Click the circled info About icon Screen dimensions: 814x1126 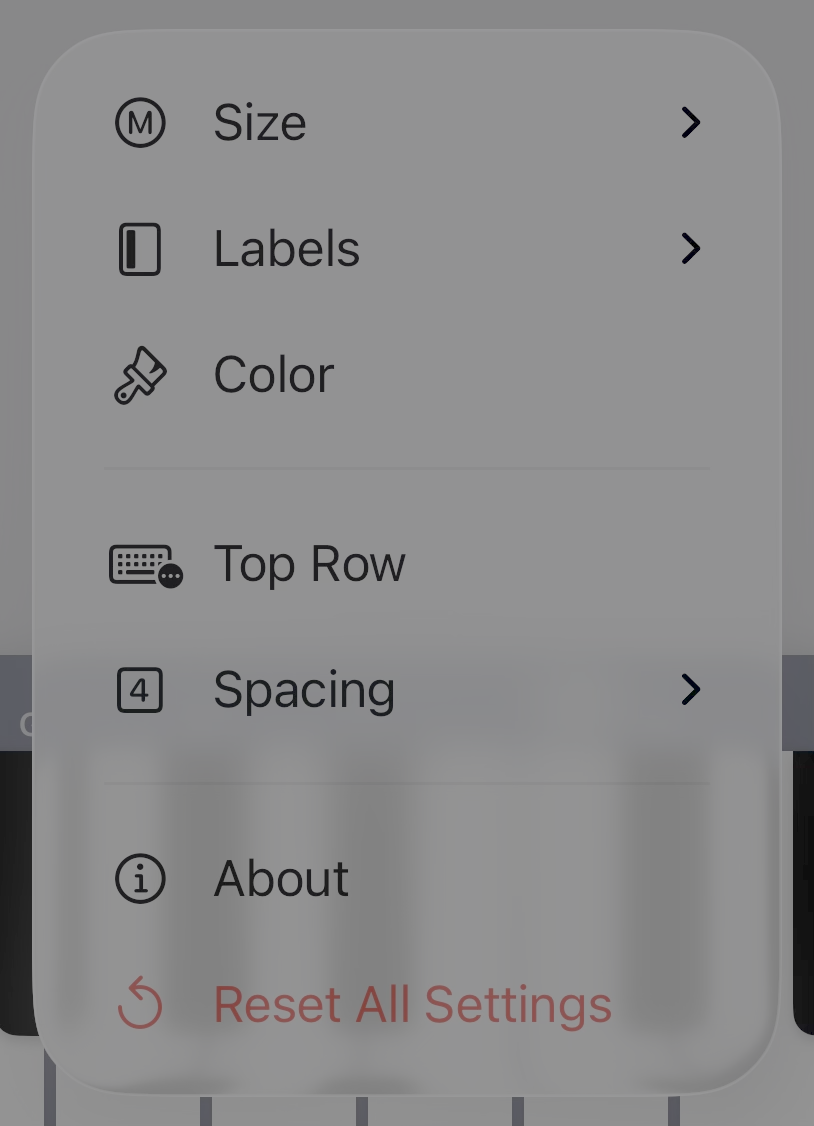(x=140, y=878)
